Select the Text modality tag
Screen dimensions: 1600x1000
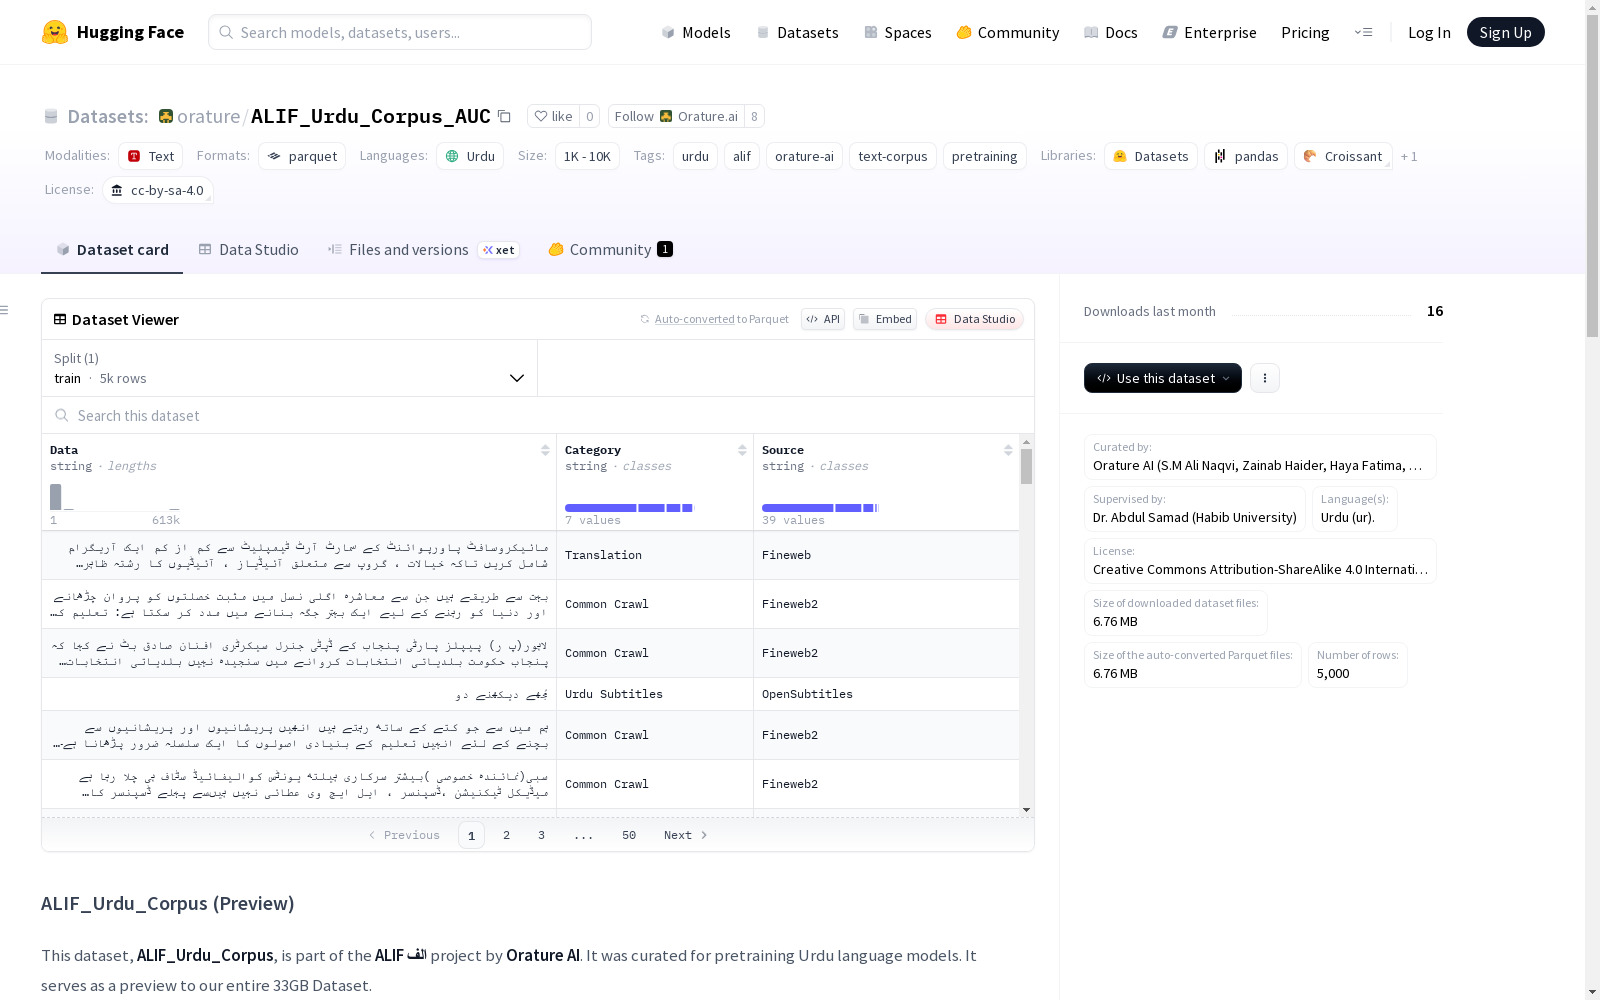coord(150,156)
